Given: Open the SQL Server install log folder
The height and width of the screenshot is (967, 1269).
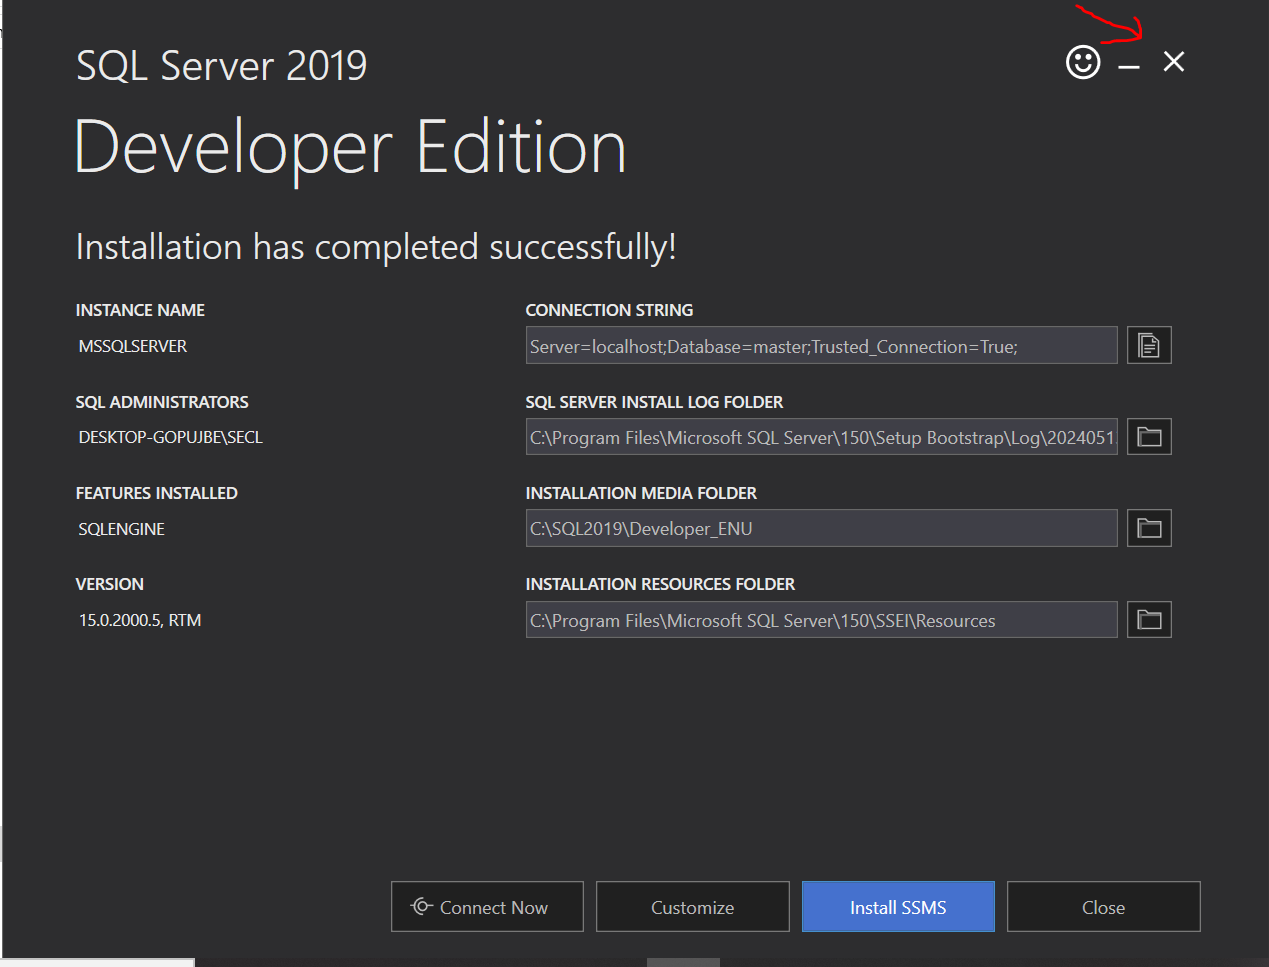Looking at the screenshot, I should (x=1149, y=437).
